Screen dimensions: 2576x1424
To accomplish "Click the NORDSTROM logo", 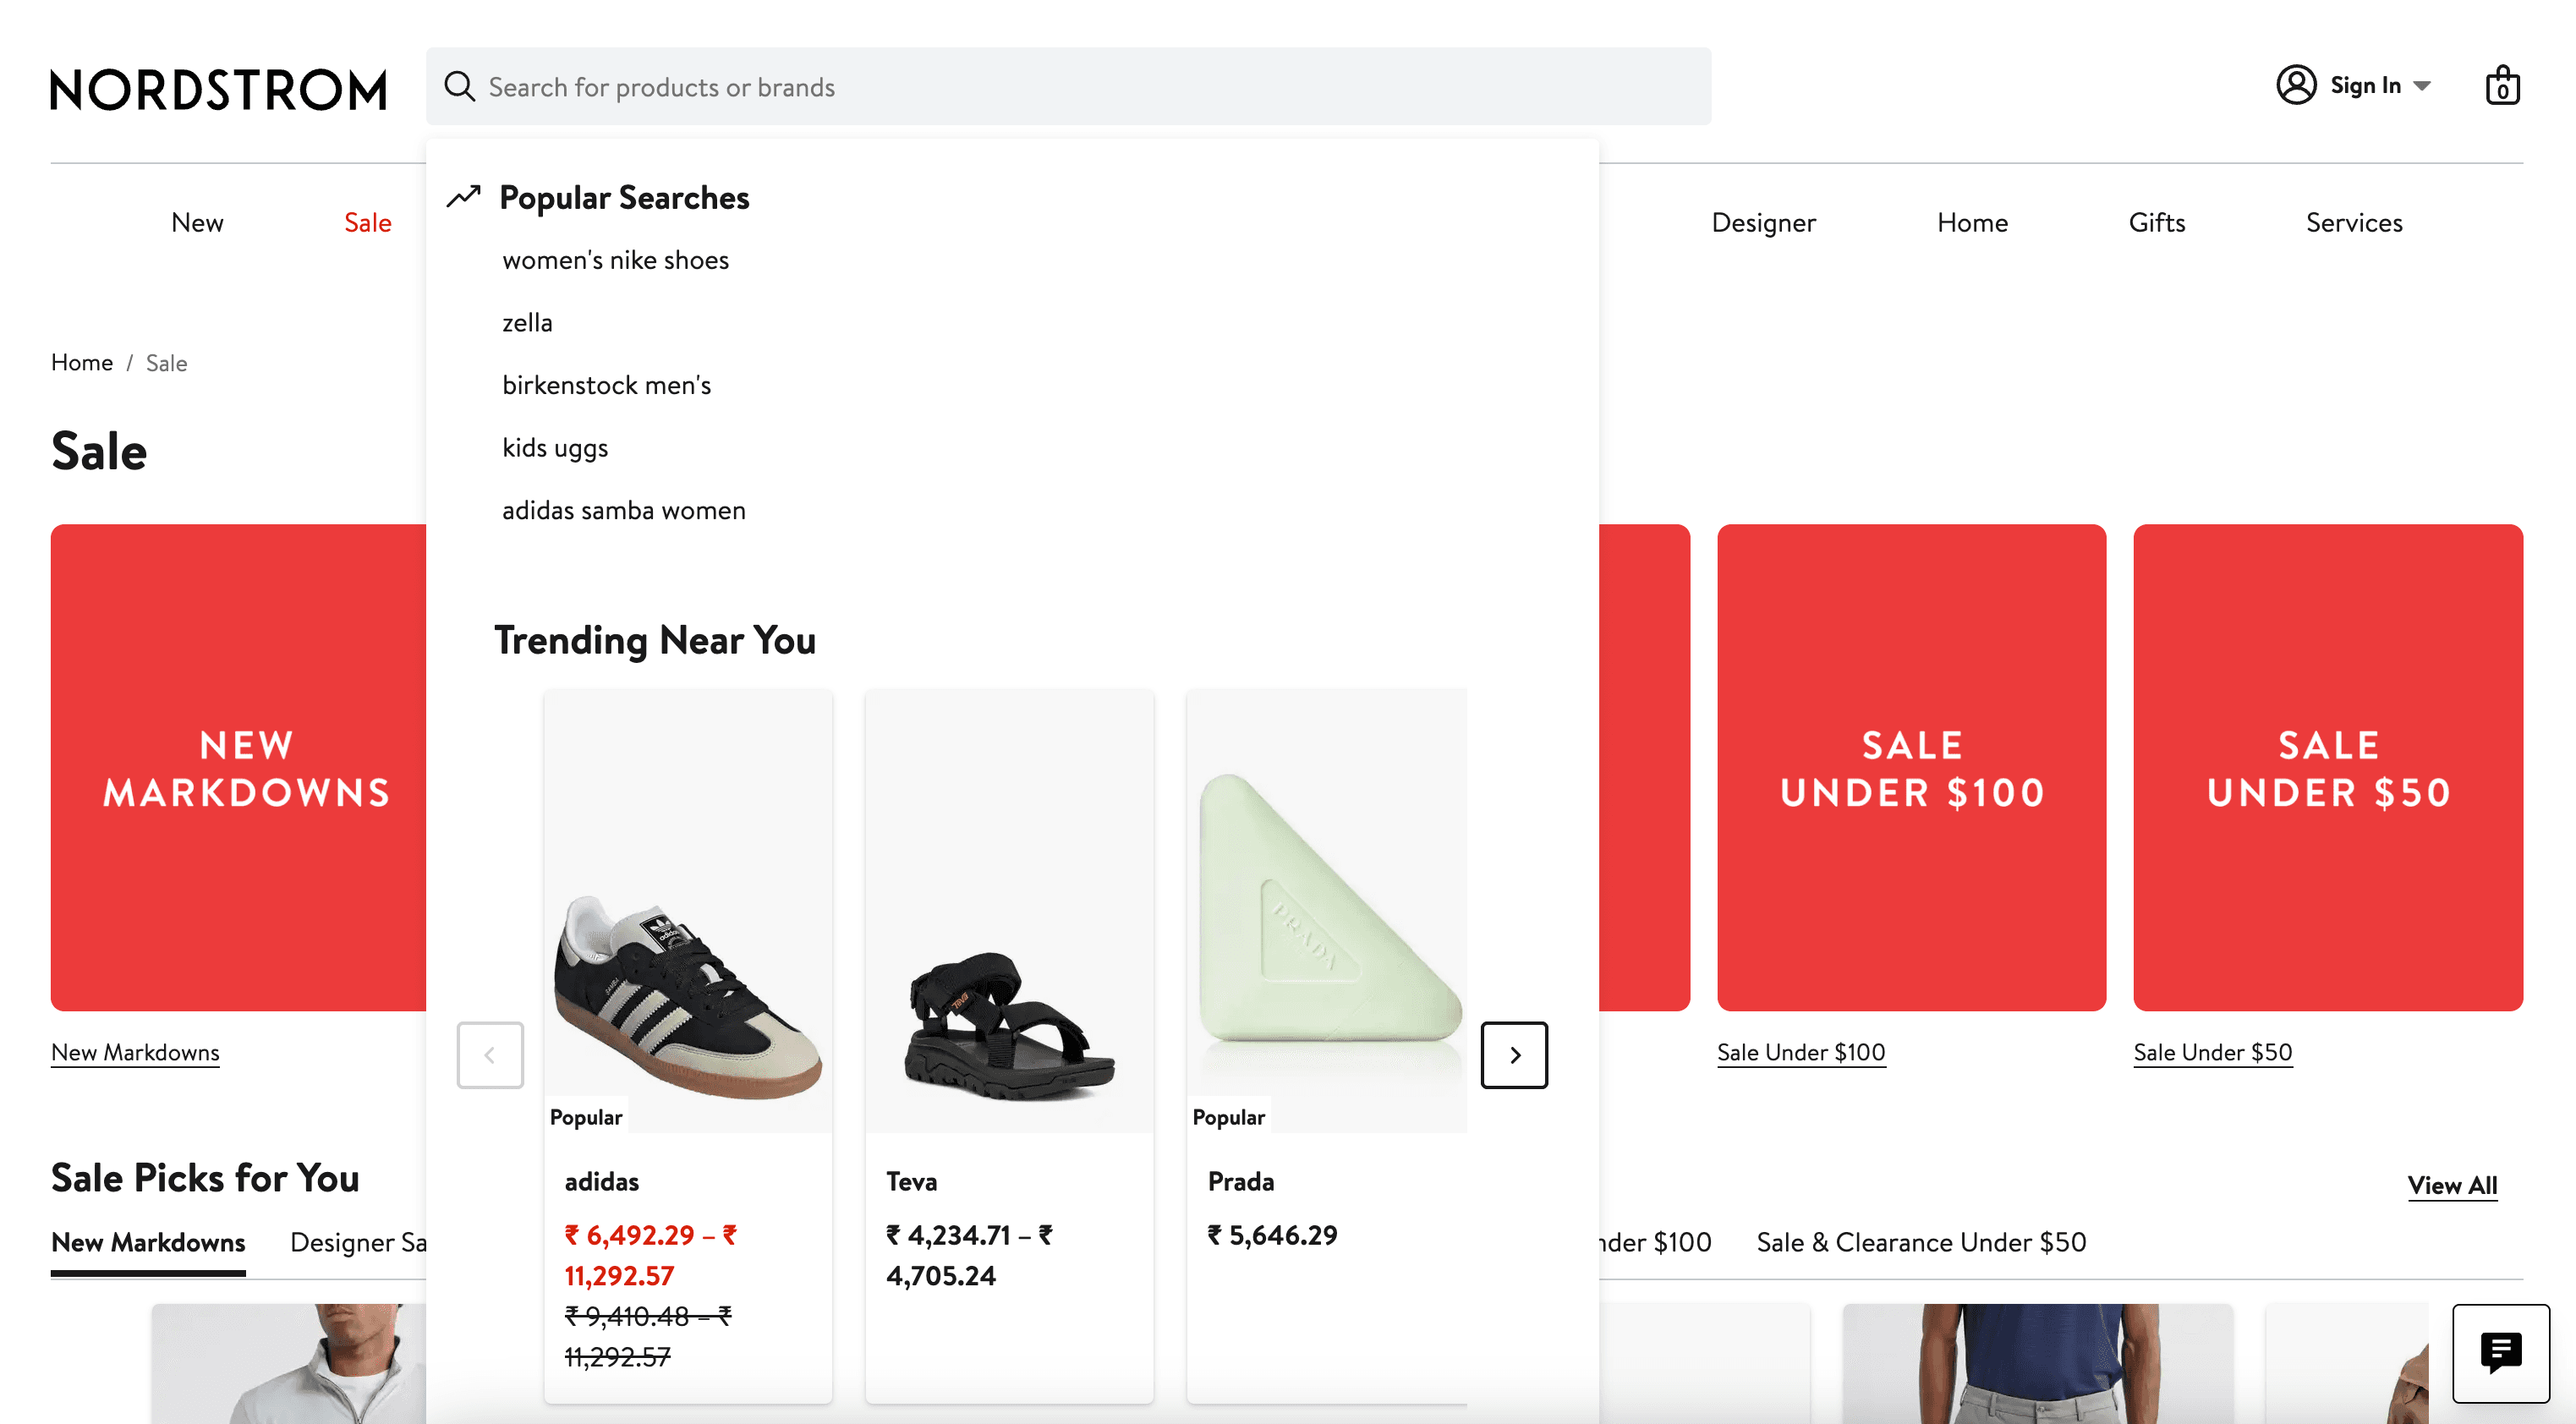I will [x=218, y=88].
